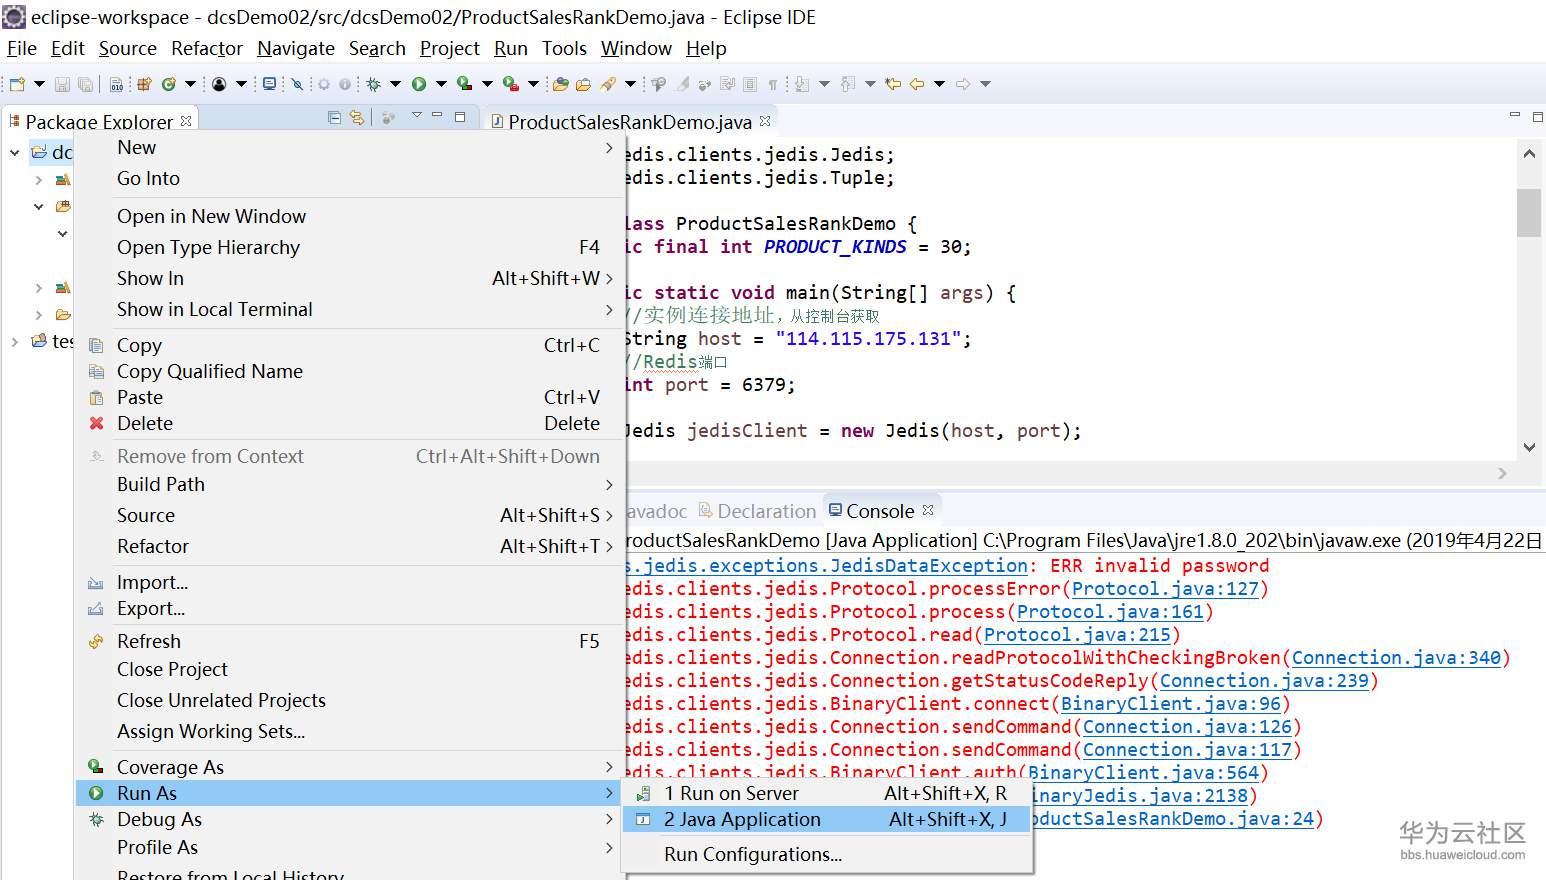Click the green bug Debug icon
This screenshot has height=880, width=1546.
coord(373,84)
